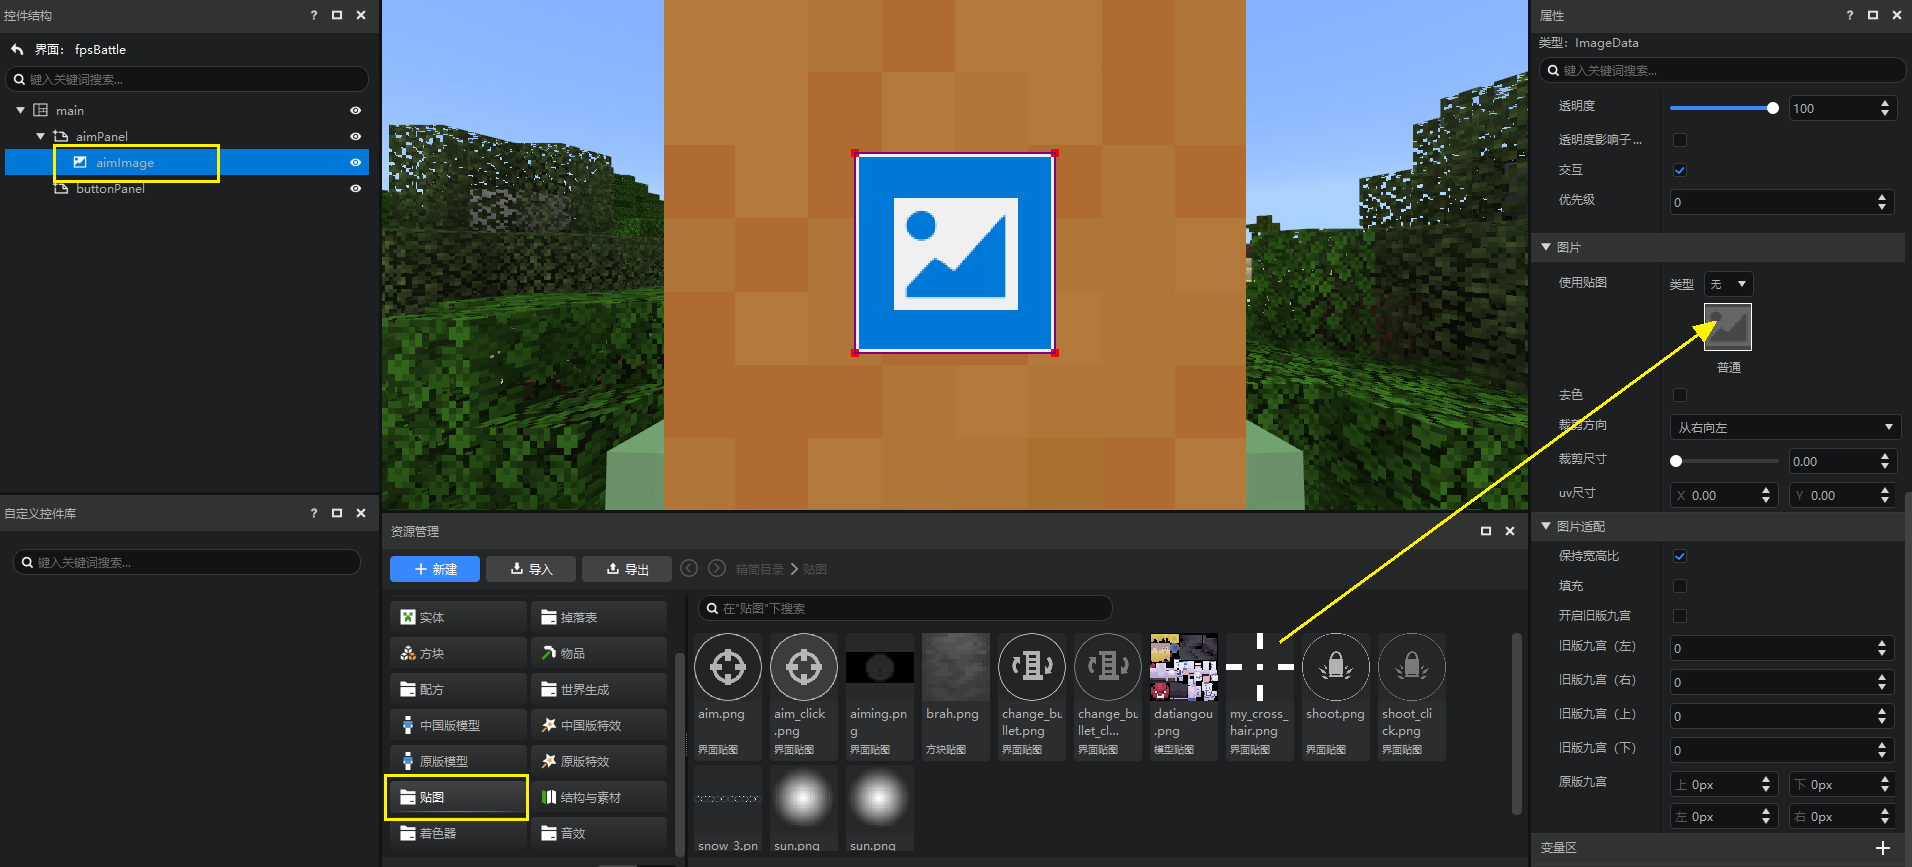1912x867 pixels.
Task: Open help in the 自定义控件库 panel header
Action: [x=314, y=513]
